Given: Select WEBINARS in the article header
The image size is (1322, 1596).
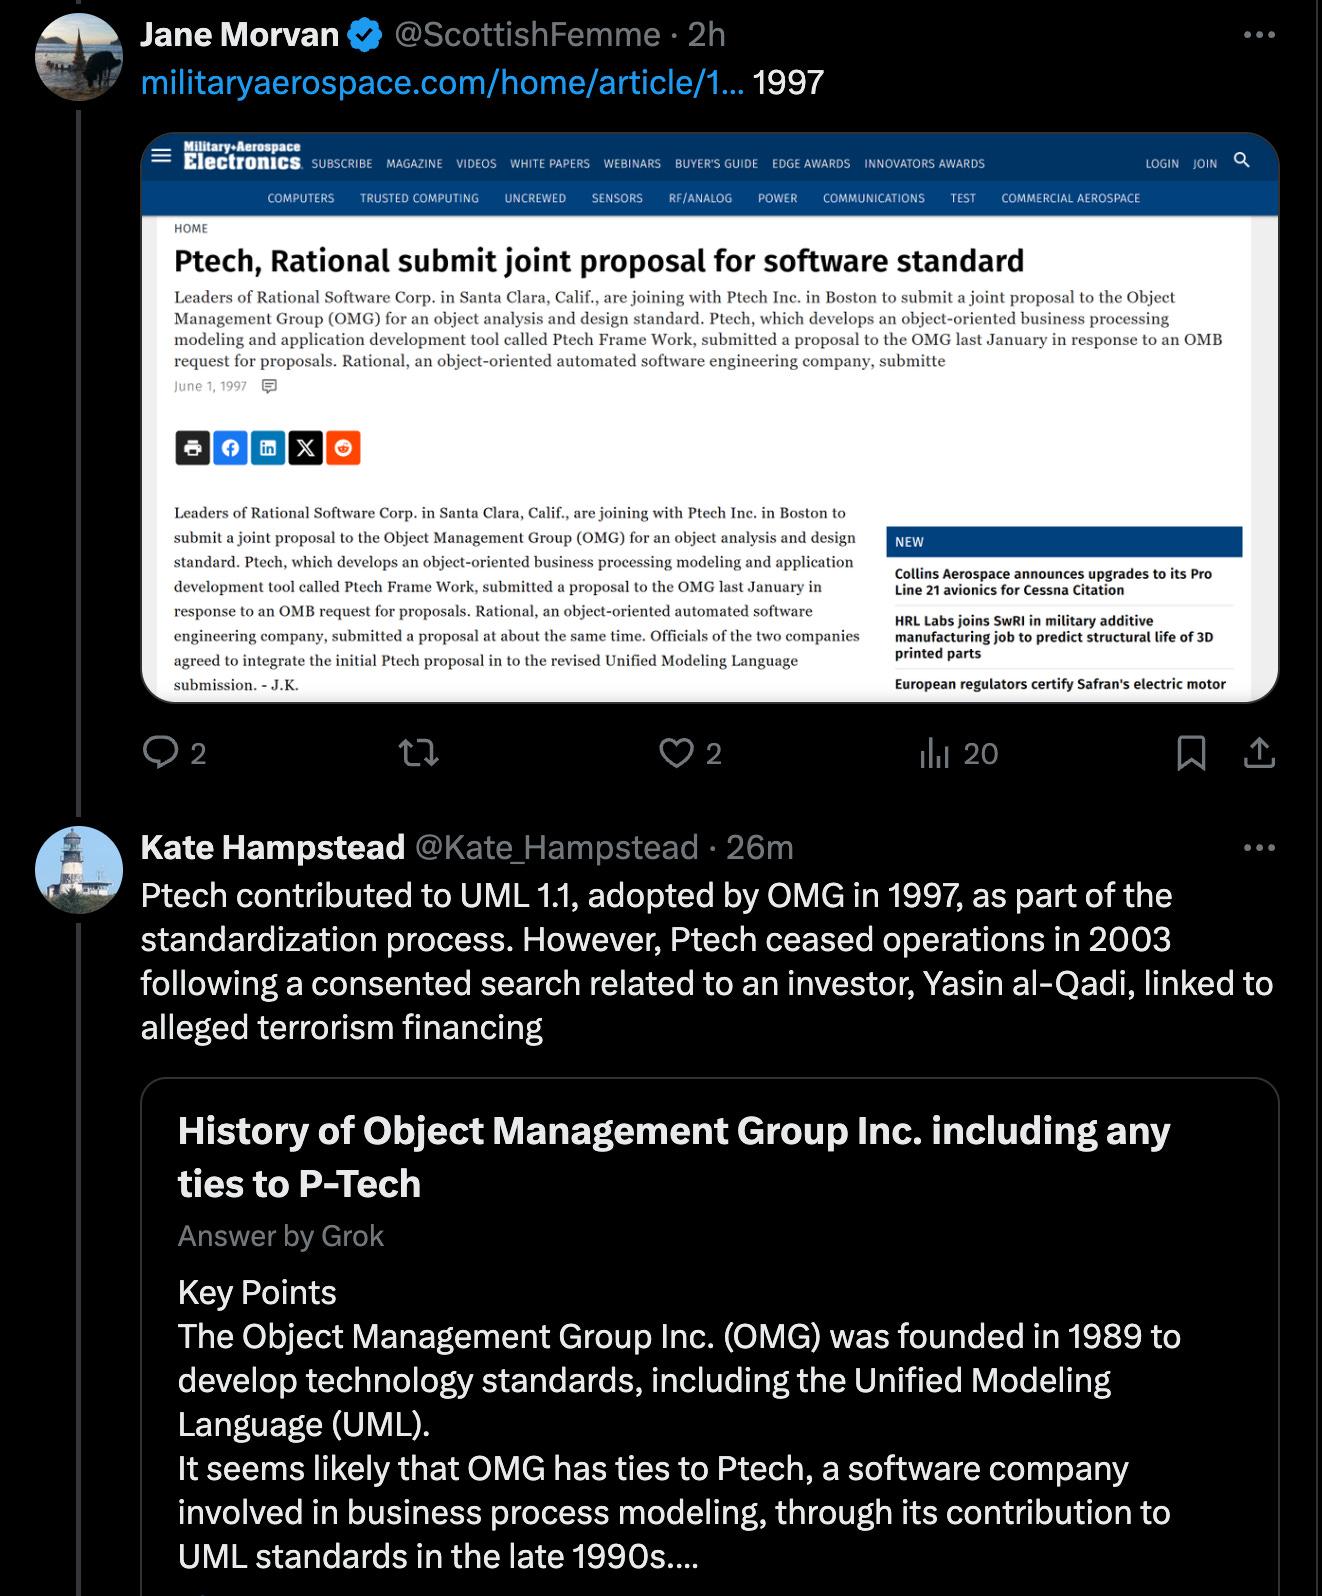Looking at the screenshot, I should point(632,164).
